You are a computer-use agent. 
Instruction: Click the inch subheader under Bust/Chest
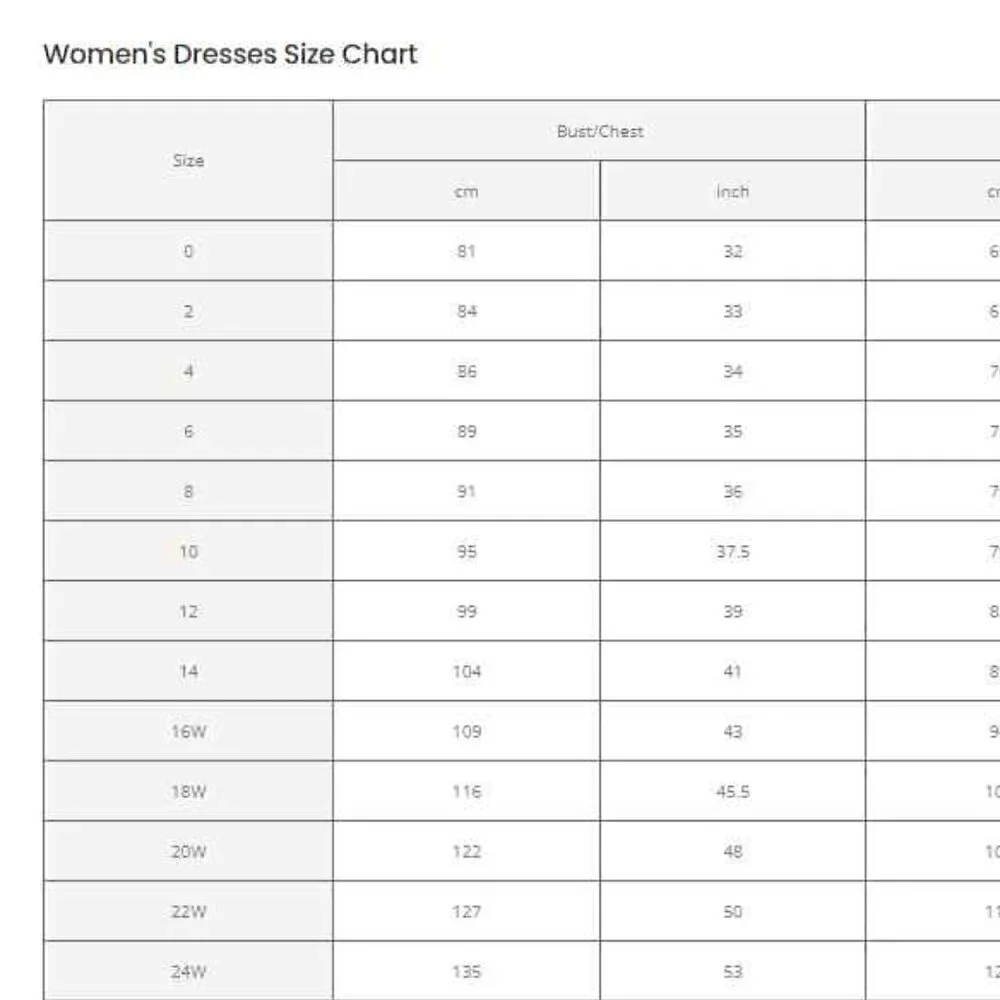click(733, 191)
